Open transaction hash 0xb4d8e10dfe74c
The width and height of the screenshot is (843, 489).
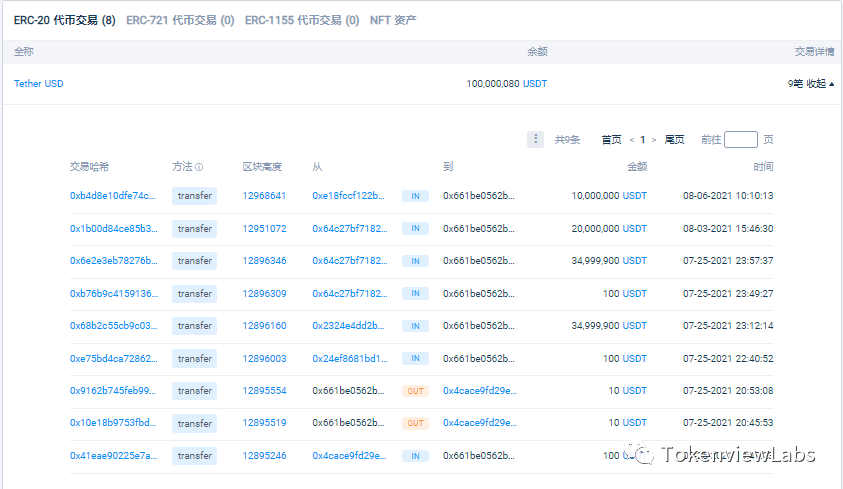113,196
